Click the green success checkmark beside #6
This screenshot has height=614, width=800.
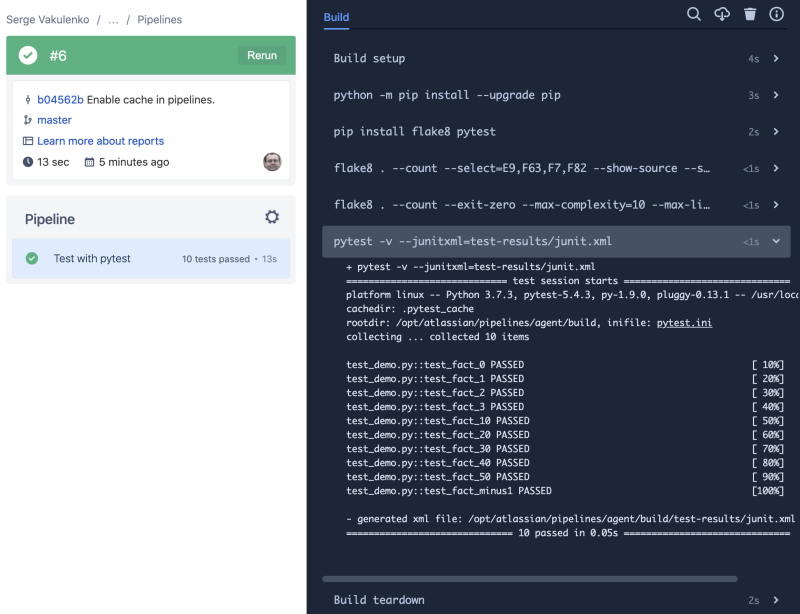(28, 55)
